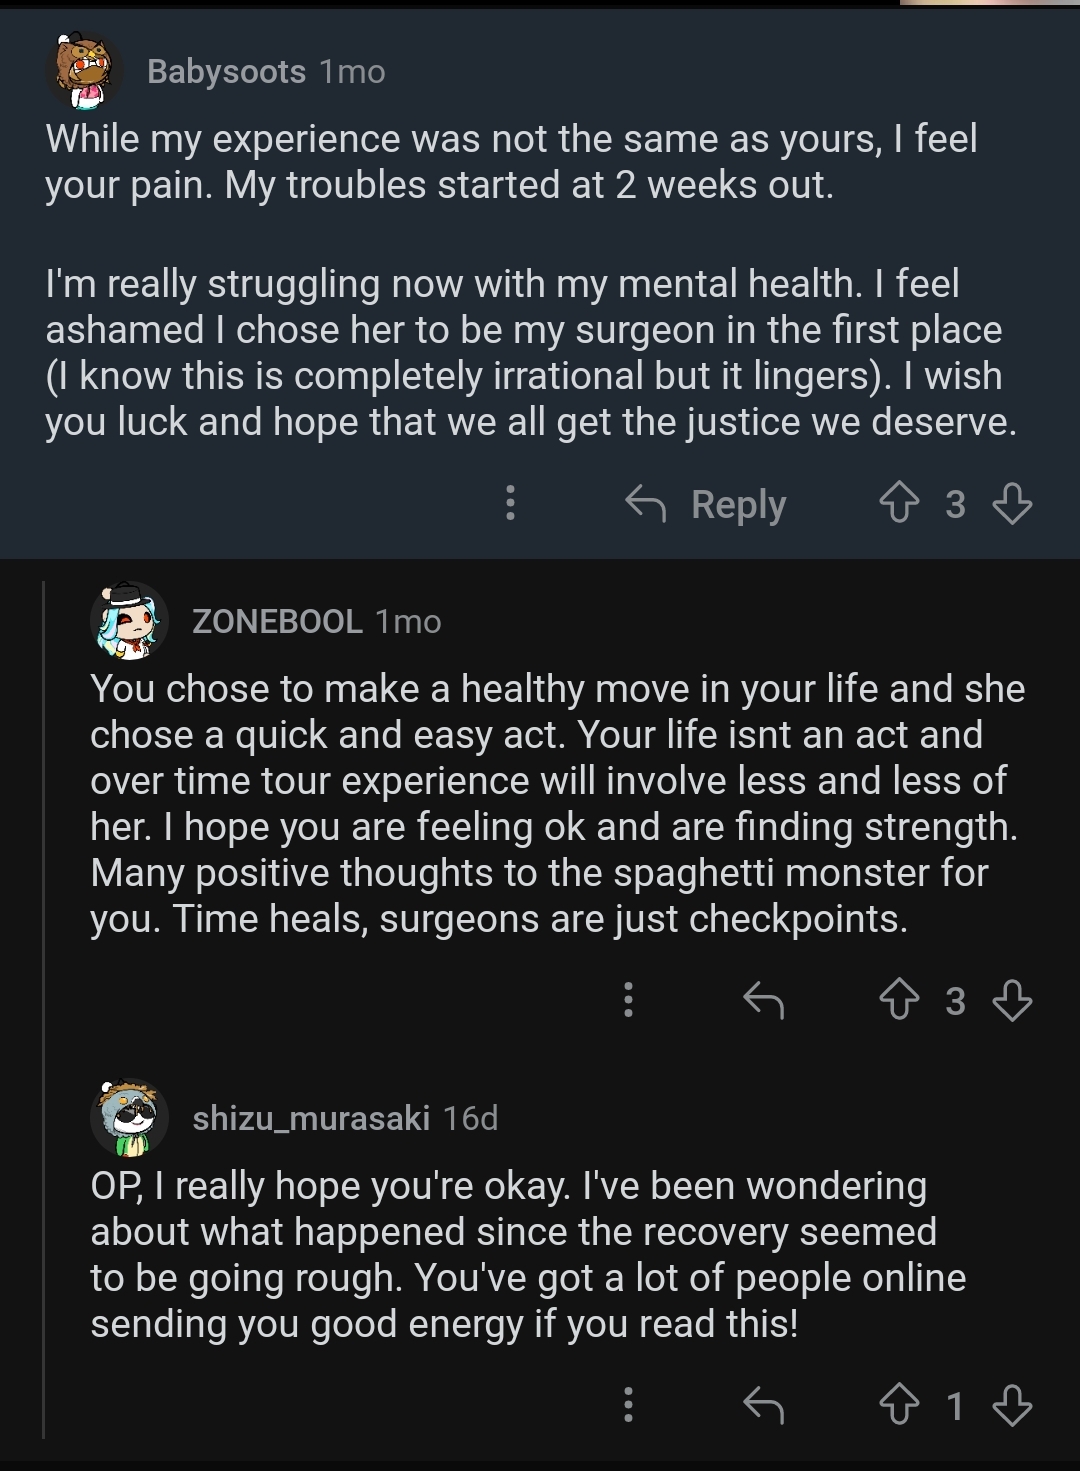Upvote ZONEBOOL's reply

click(x=898, y=1000)
